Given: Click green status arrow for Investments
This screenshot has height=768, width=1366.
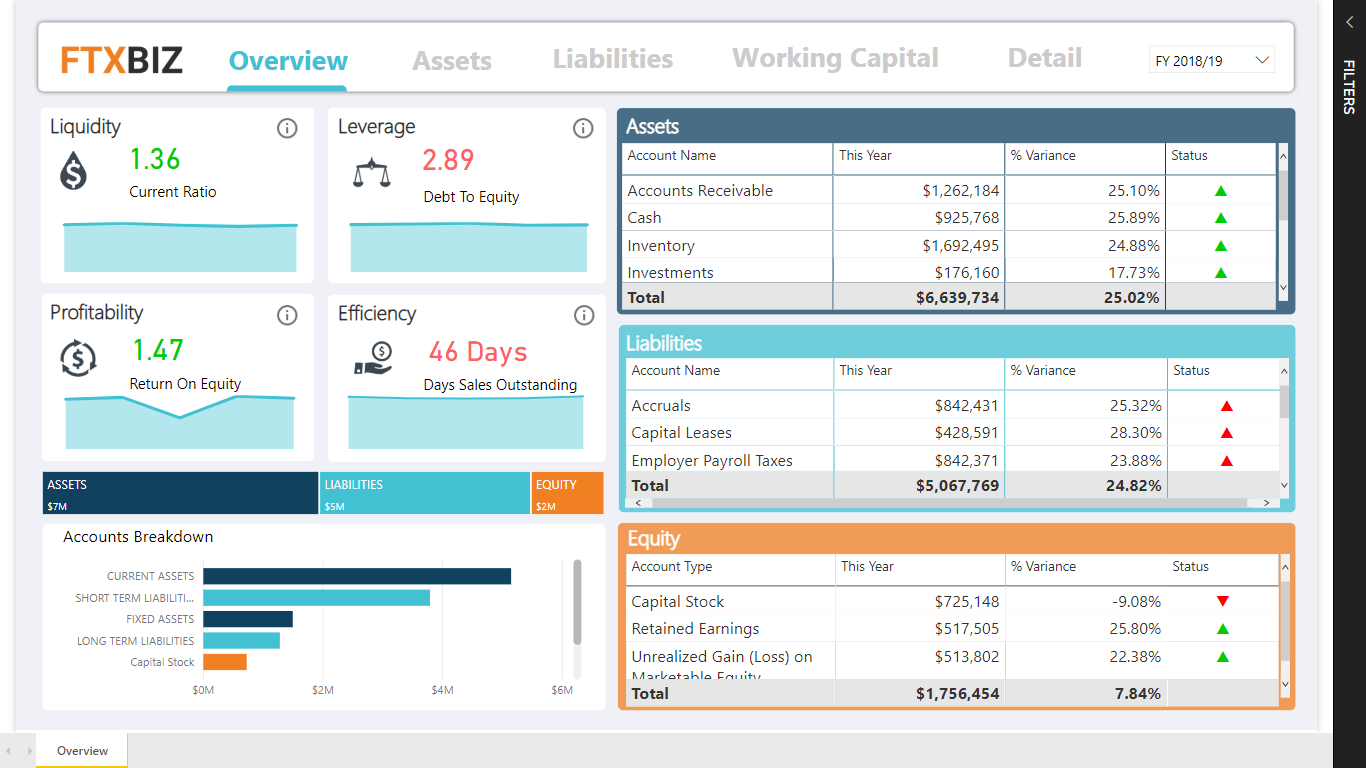Looking at the screenshot, I should [x=1221, y=273].
